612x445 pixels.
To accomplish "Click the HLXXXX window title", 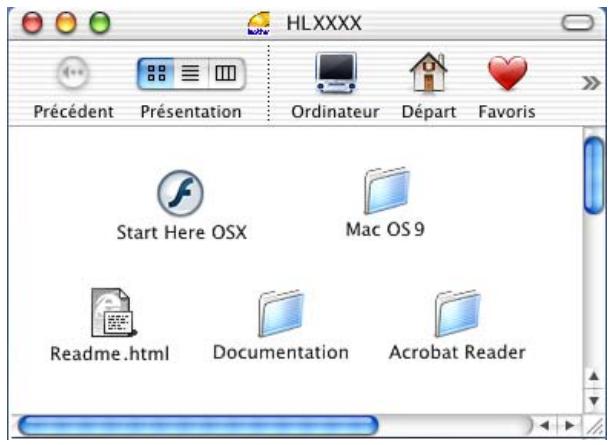I will point(324,23).
